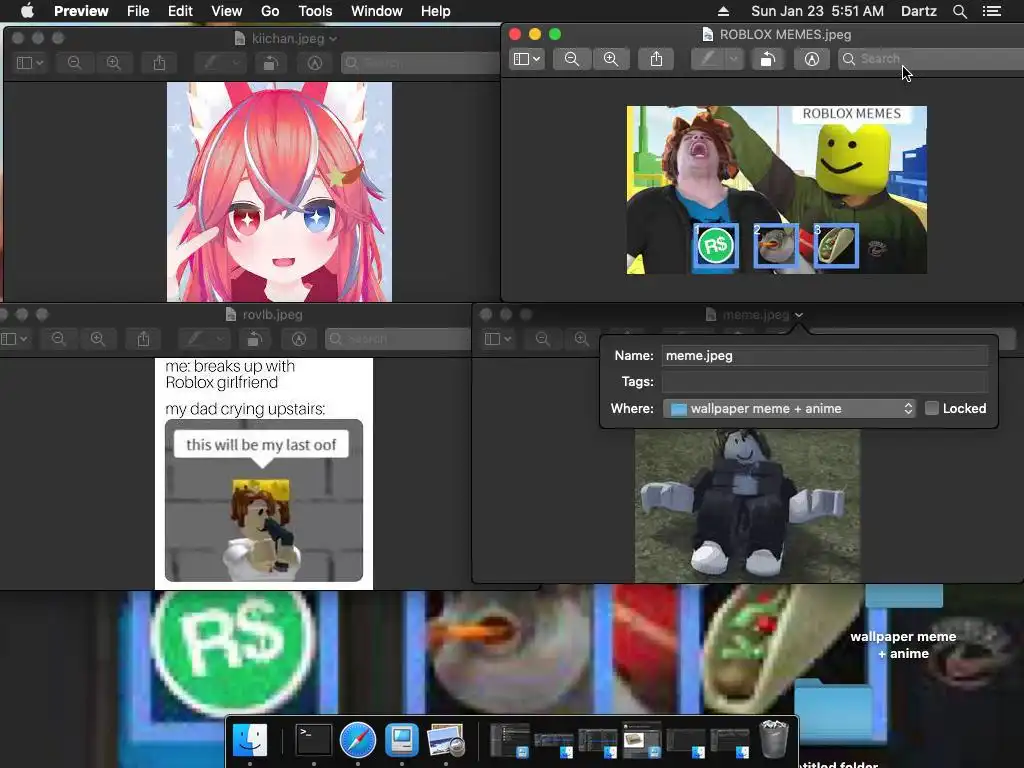Click Search field in rovlb.jpeg window
1024x768 pixels.
tap(398, 339)
